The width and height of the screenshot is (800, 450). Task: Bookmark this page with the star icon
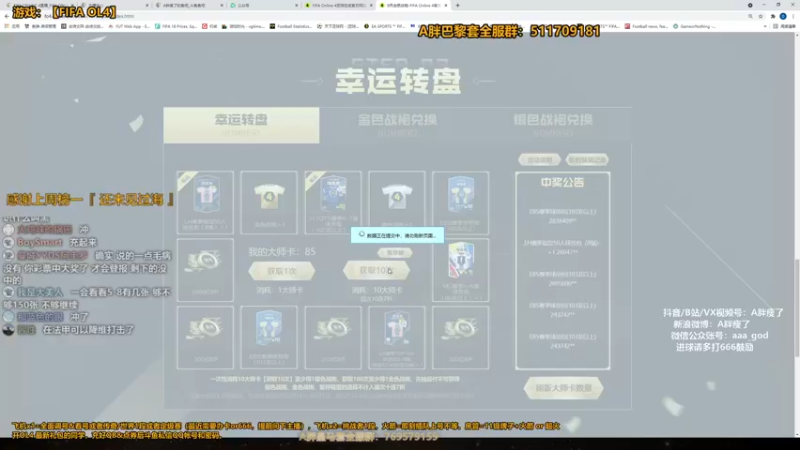coord(761,16)
